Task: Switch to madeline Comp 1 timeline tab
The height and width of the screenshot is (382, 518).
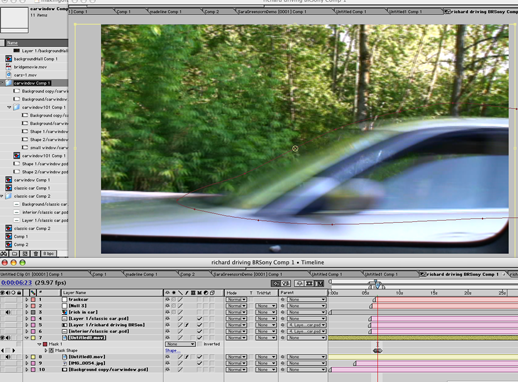Action: point(141,274)
